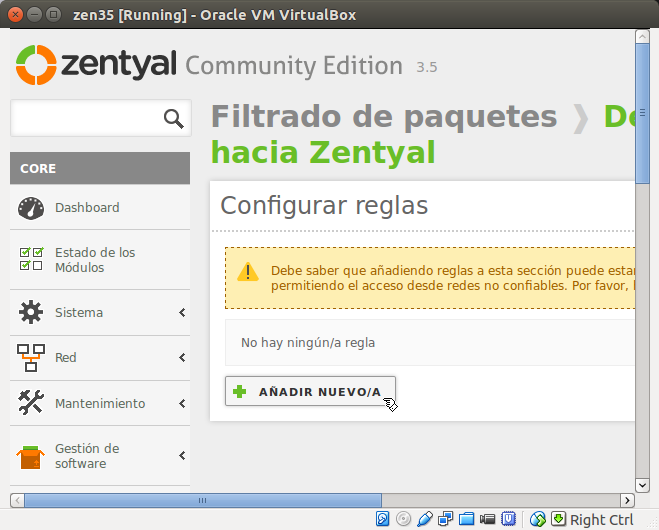Expand the Red menu arrow
659x530 pixels.
182,358
